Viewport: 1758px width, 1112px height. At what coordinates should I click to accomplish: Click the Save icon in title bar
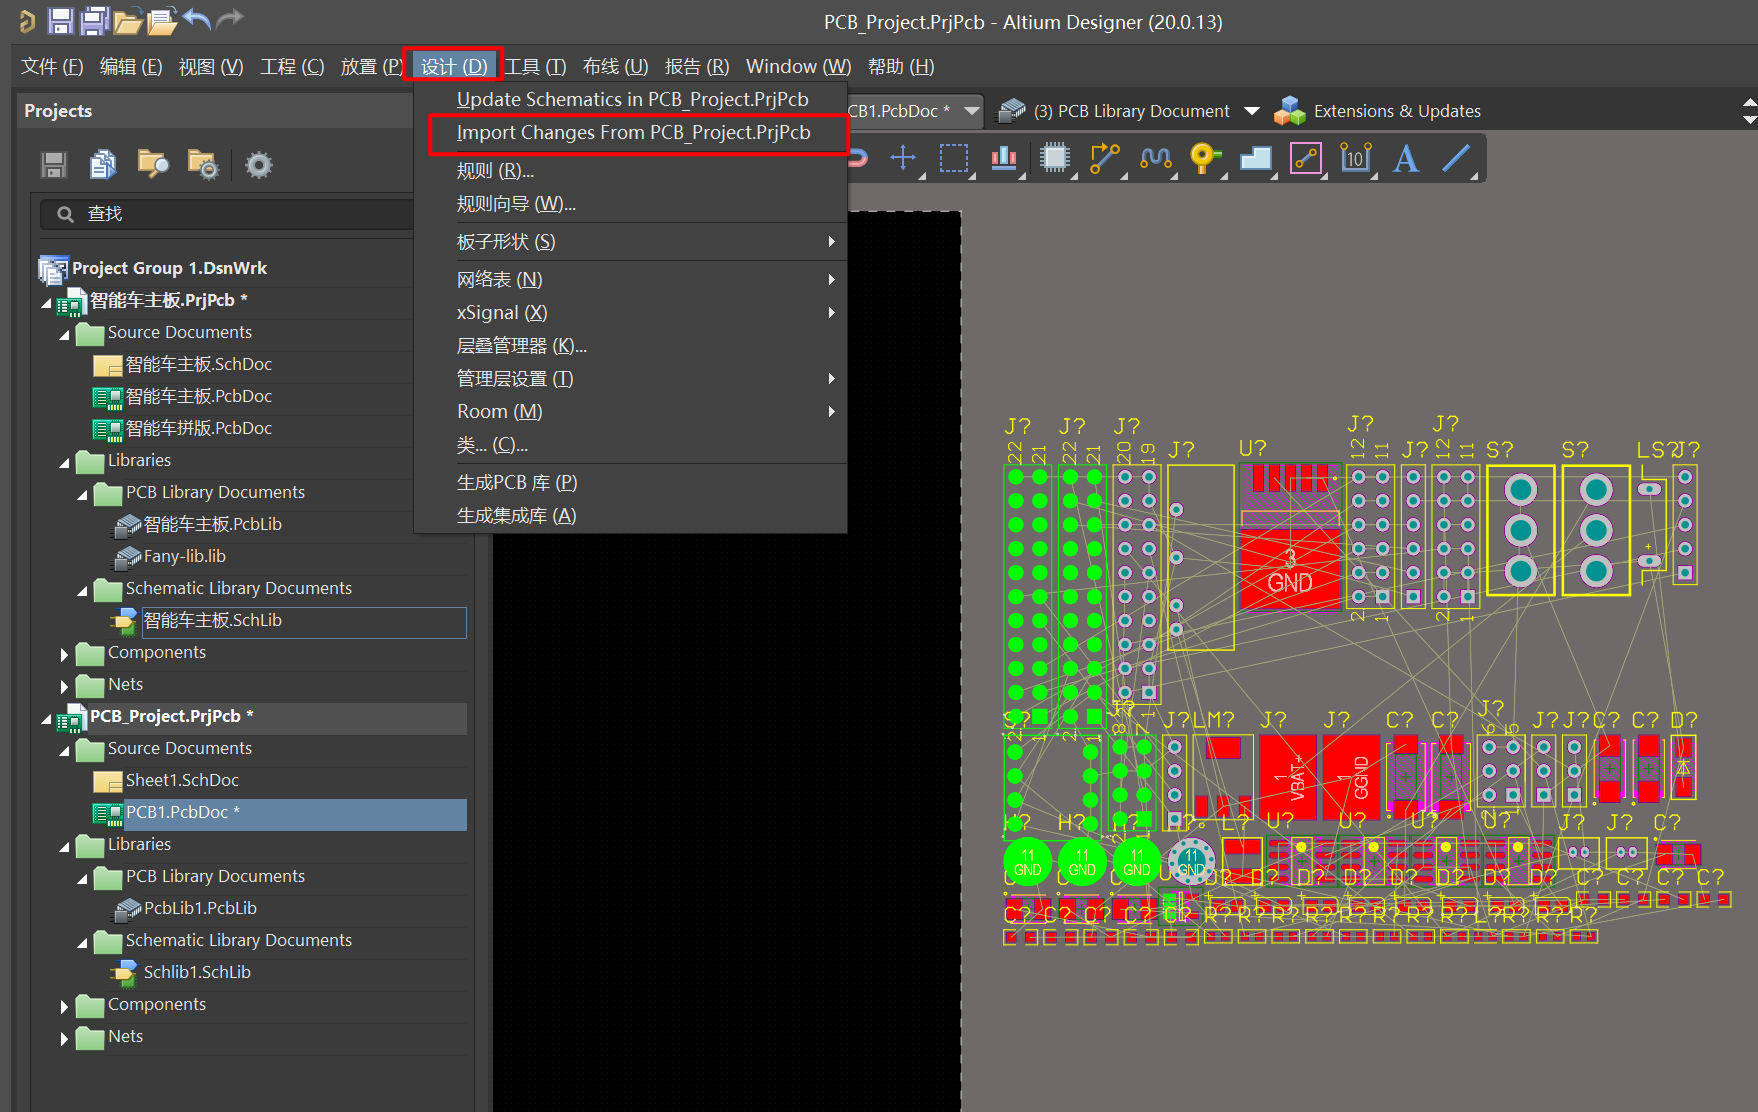60,20
